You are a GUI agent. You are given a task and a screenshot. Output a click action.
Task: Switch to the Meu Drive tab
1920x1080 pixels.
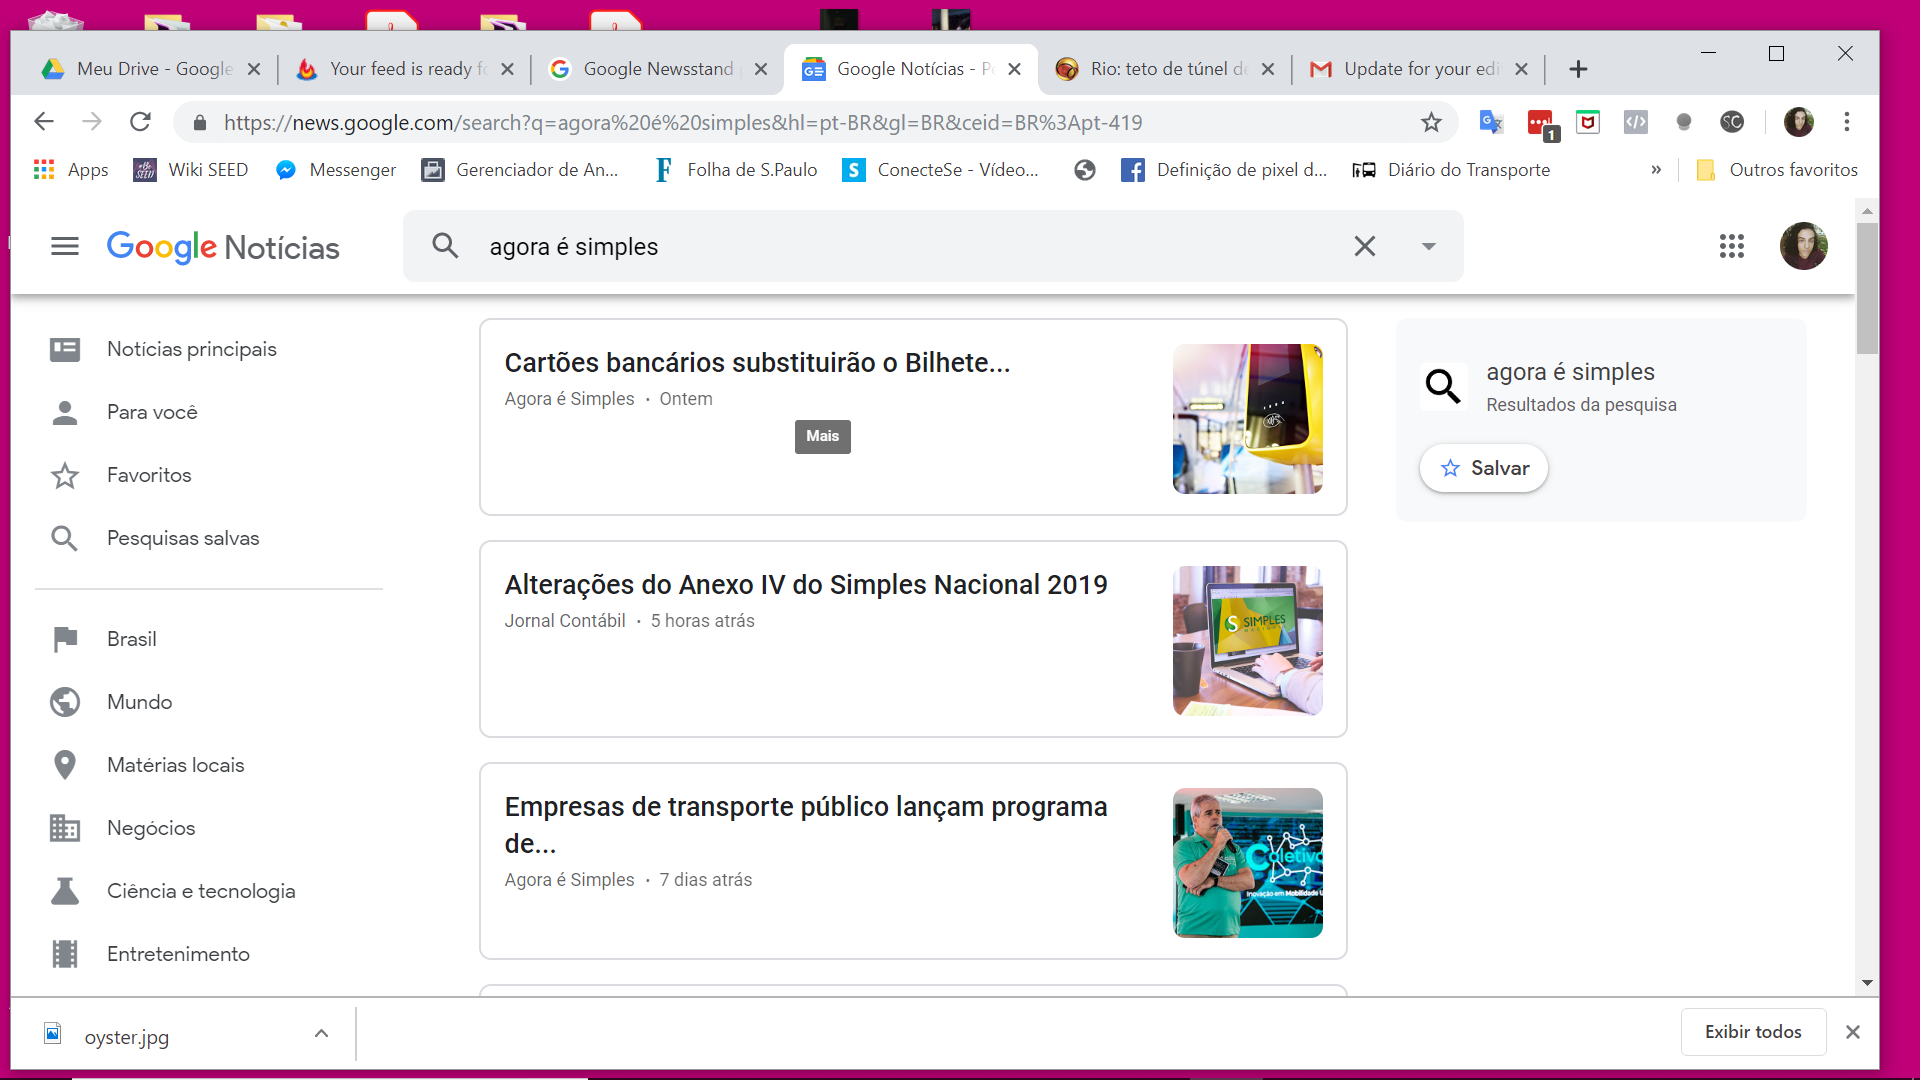pyautogui.click(x=153, y=69)
